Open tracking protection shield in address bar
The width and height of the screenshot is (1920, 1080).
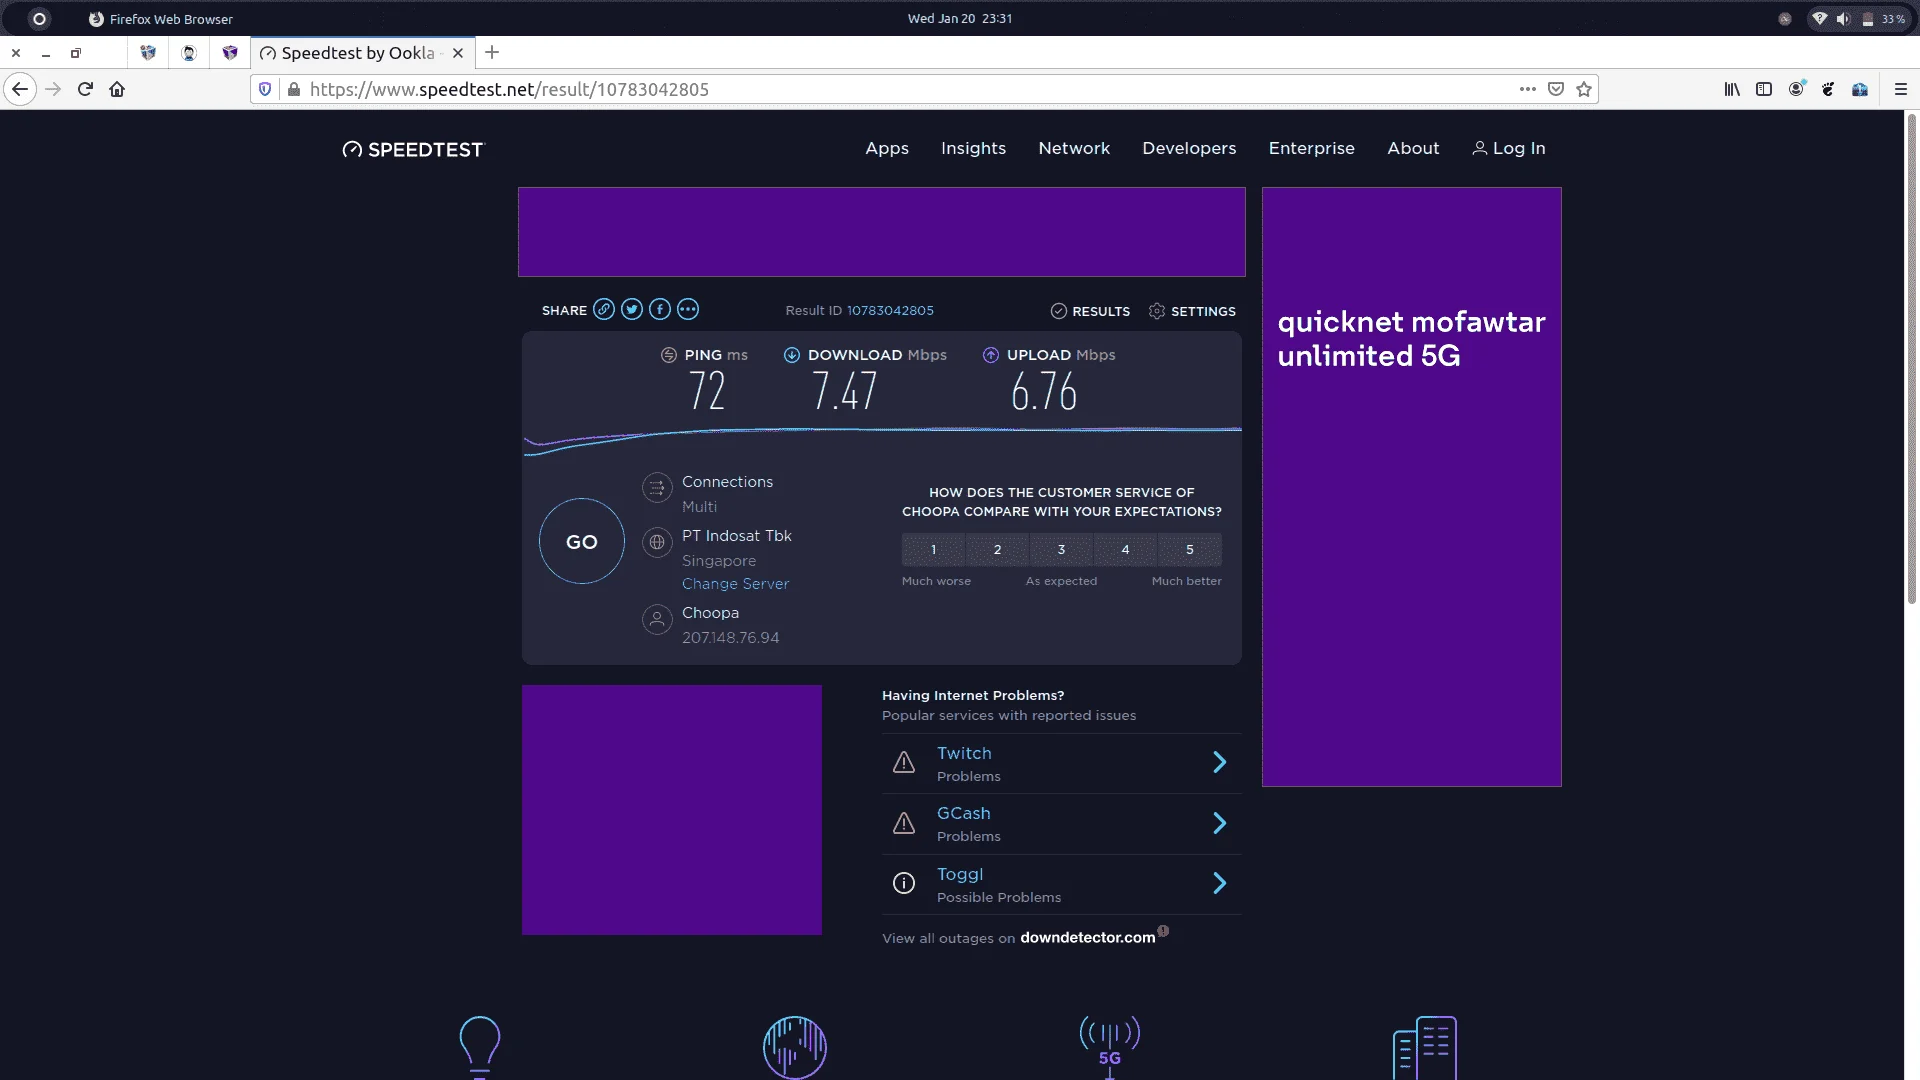point(265,89)
